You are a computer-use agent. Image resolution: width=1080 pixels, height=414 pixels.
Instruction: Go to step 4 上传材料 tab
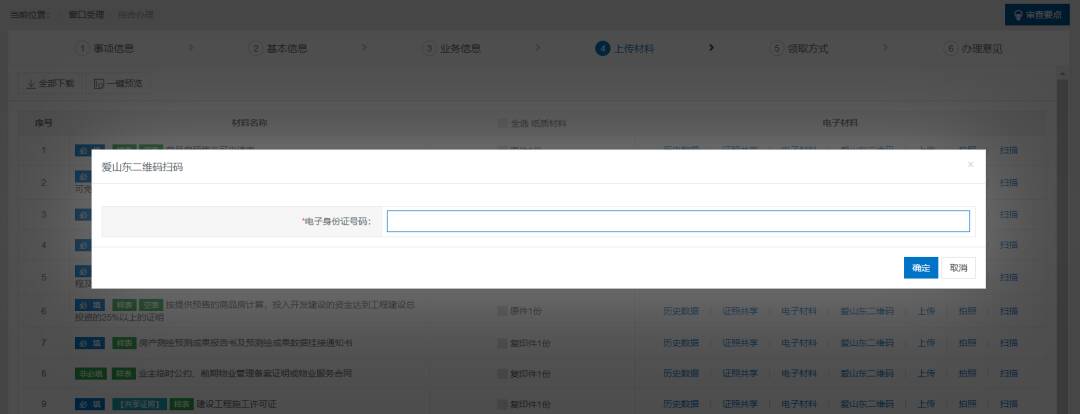click(x=625, y=48)
